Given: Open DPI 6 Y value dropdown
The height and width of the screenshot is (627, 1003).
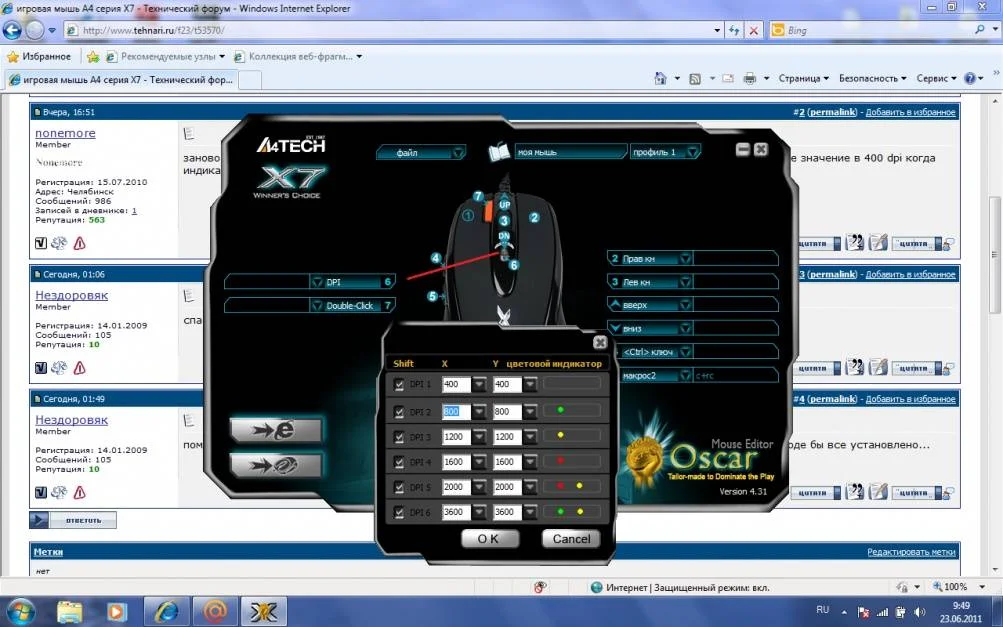Looking at the screenshot, I should point(530,512).
